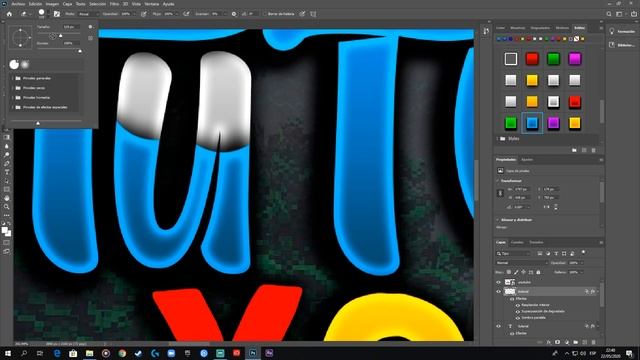The width and height of the screenshot is (640, 360).
Task: Click the lock all padlock icon
Action: (x=538, y=272)
